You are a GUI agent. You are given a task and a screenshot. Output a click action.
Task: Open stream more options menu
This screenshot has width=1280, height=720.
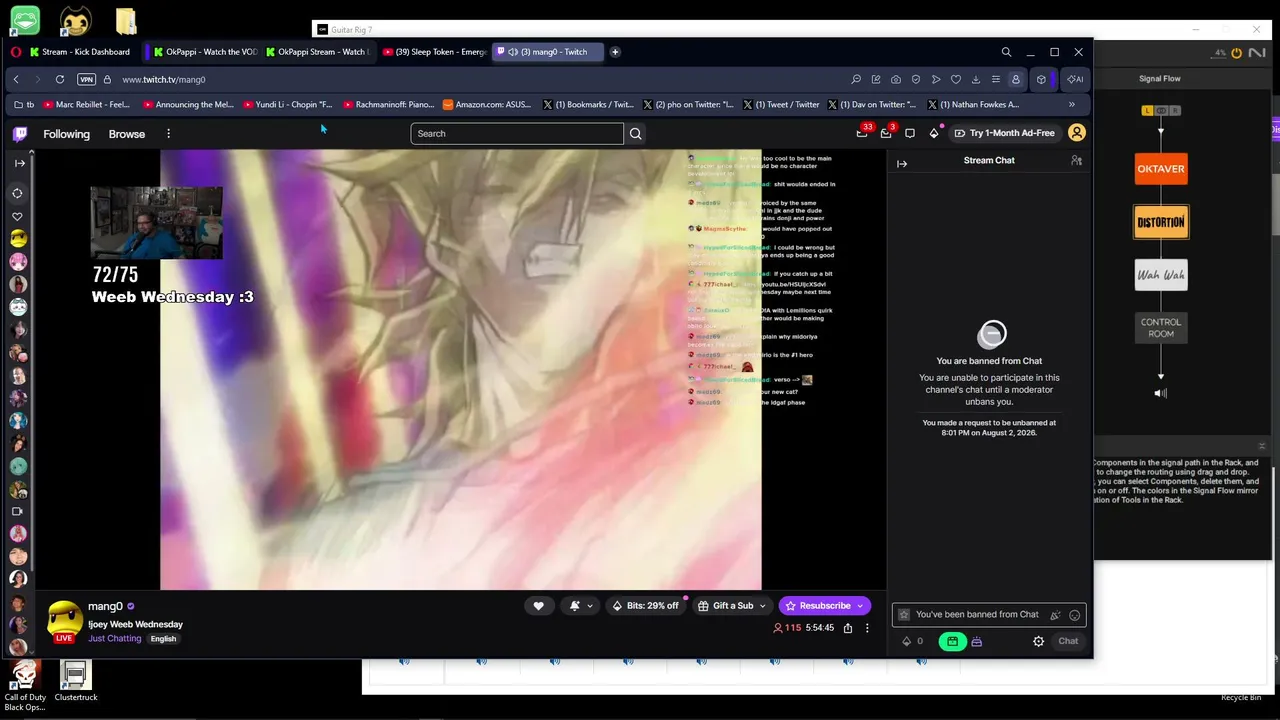point(867,628)
